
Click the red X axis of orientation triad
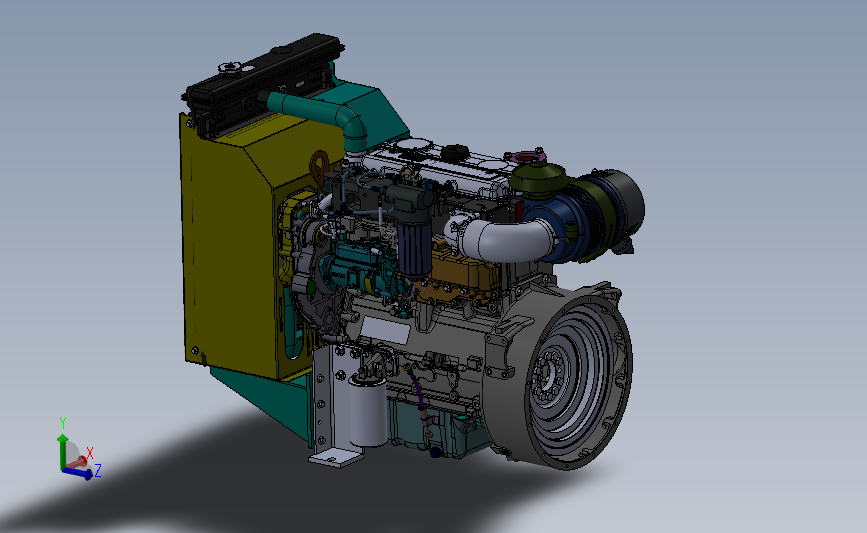tap(77, 462)
